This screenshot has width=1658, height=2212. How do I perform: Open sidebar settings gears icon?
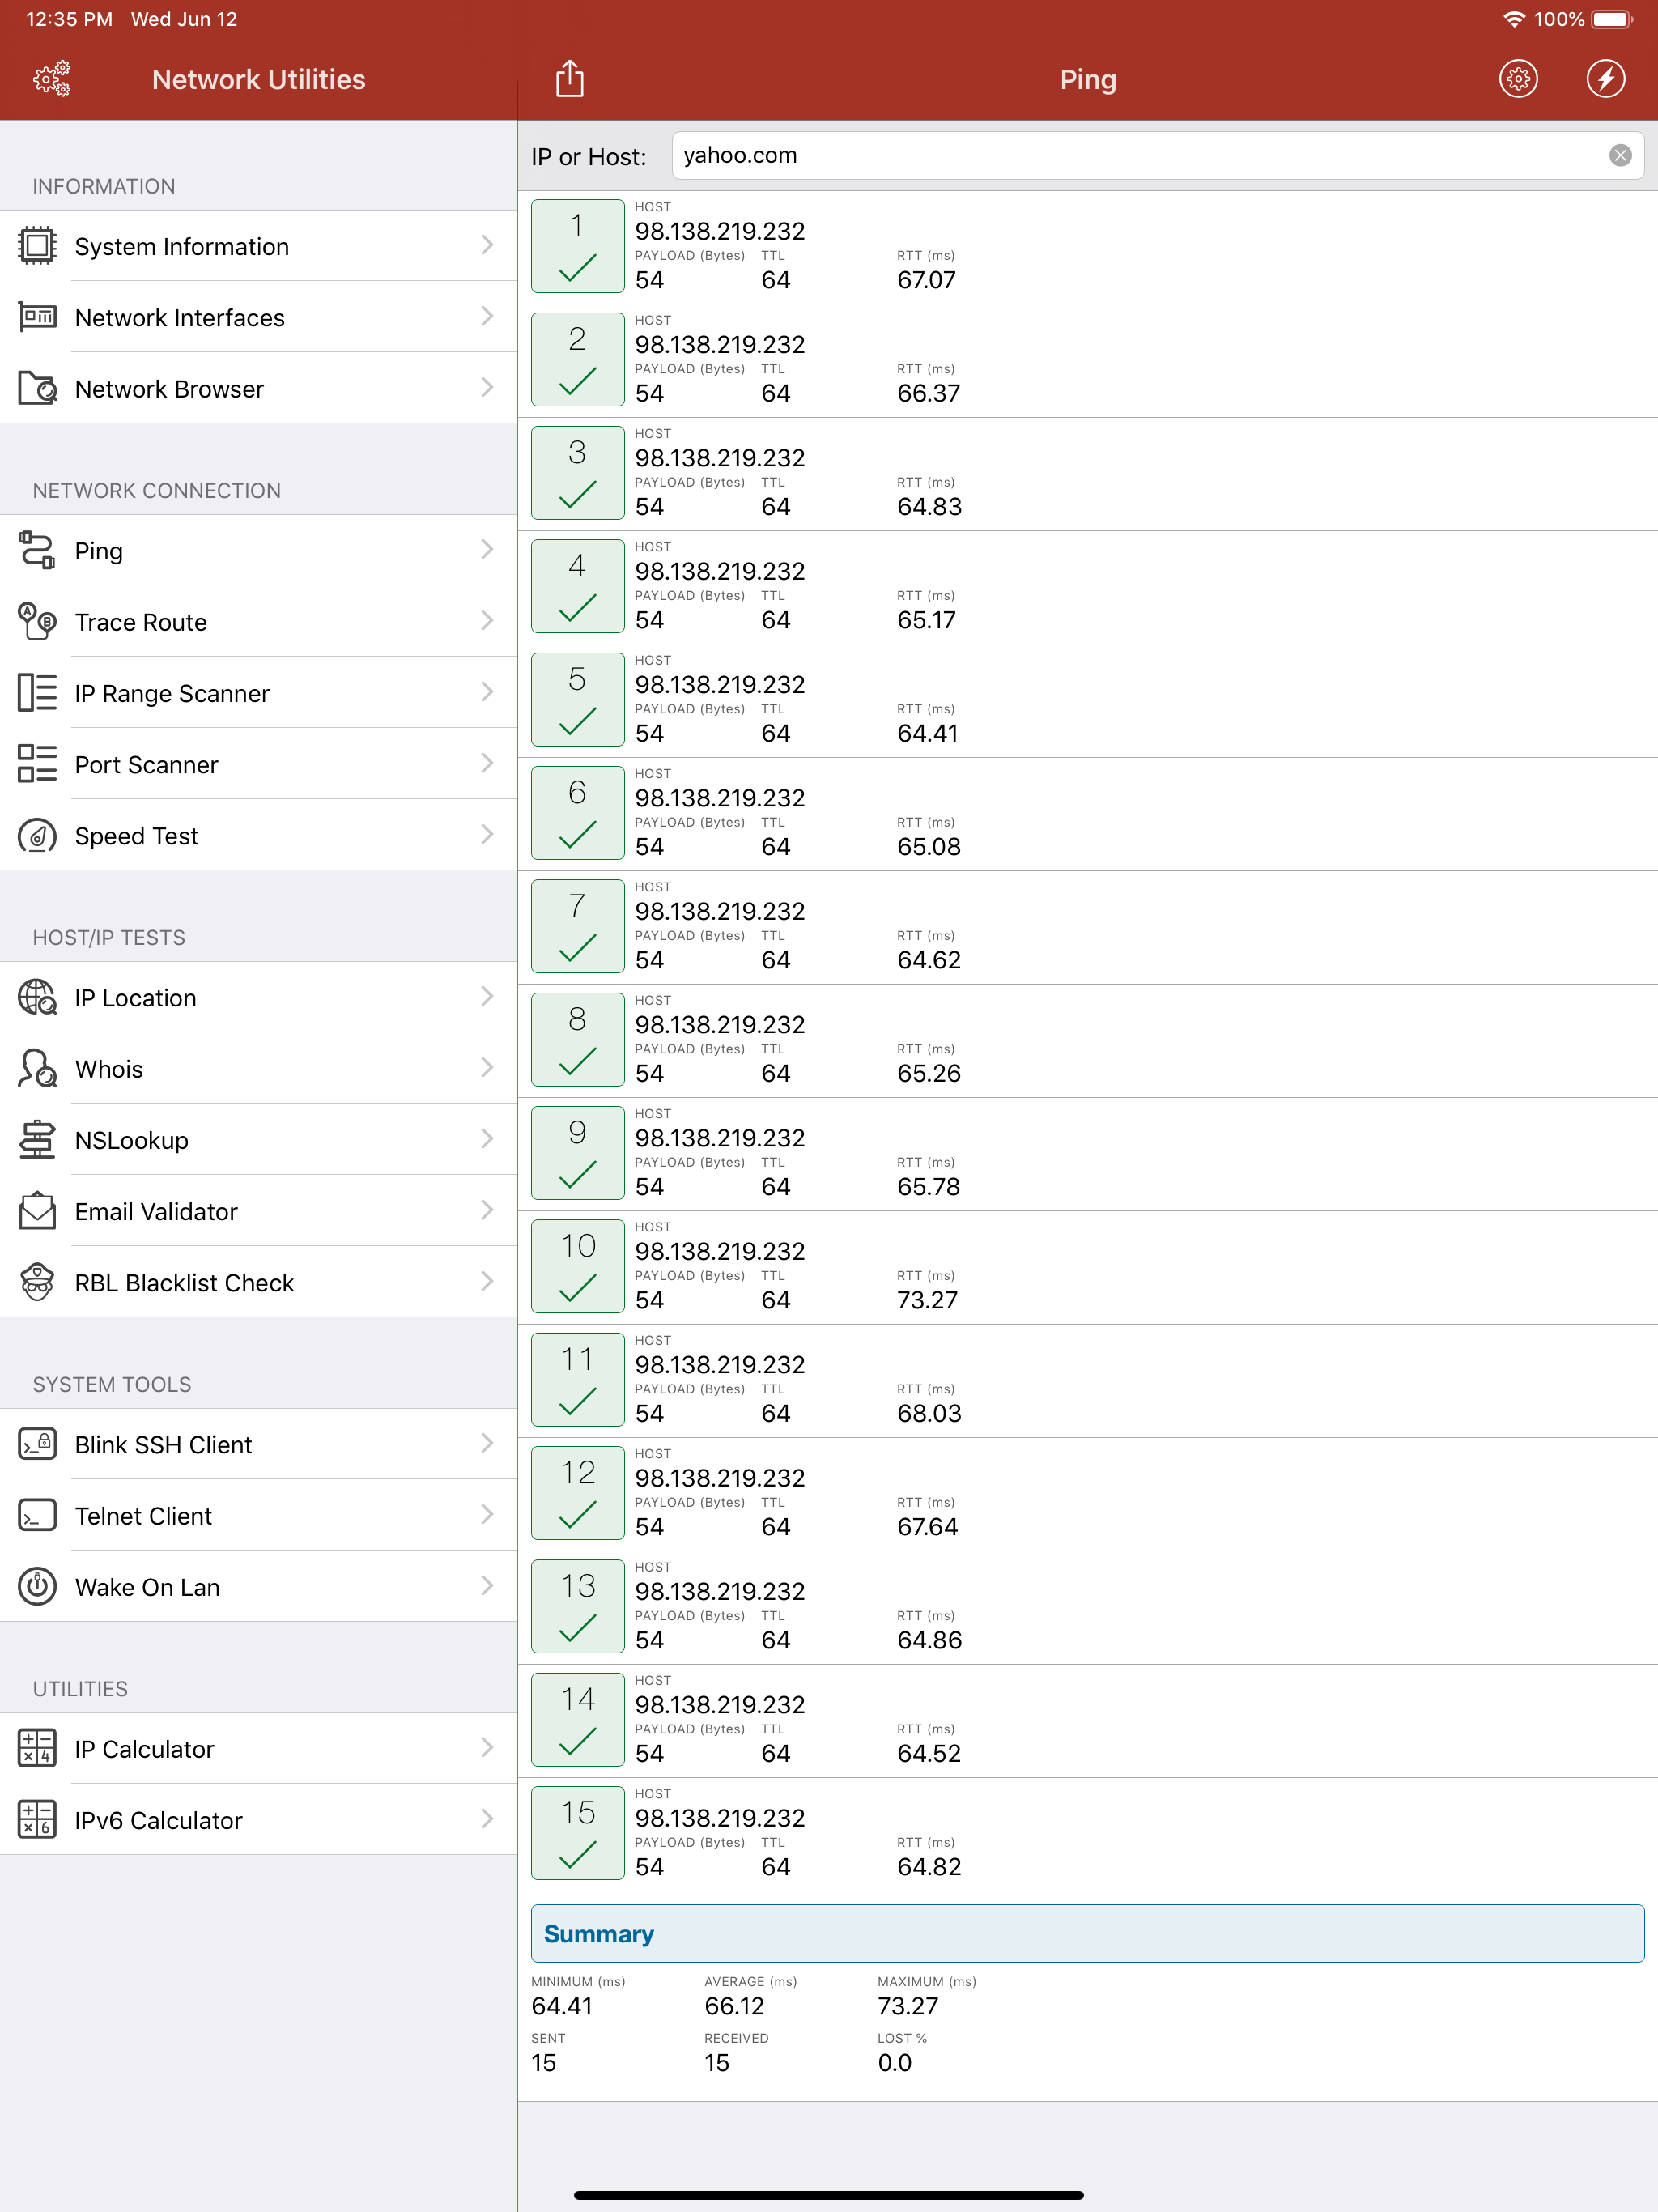52,79
